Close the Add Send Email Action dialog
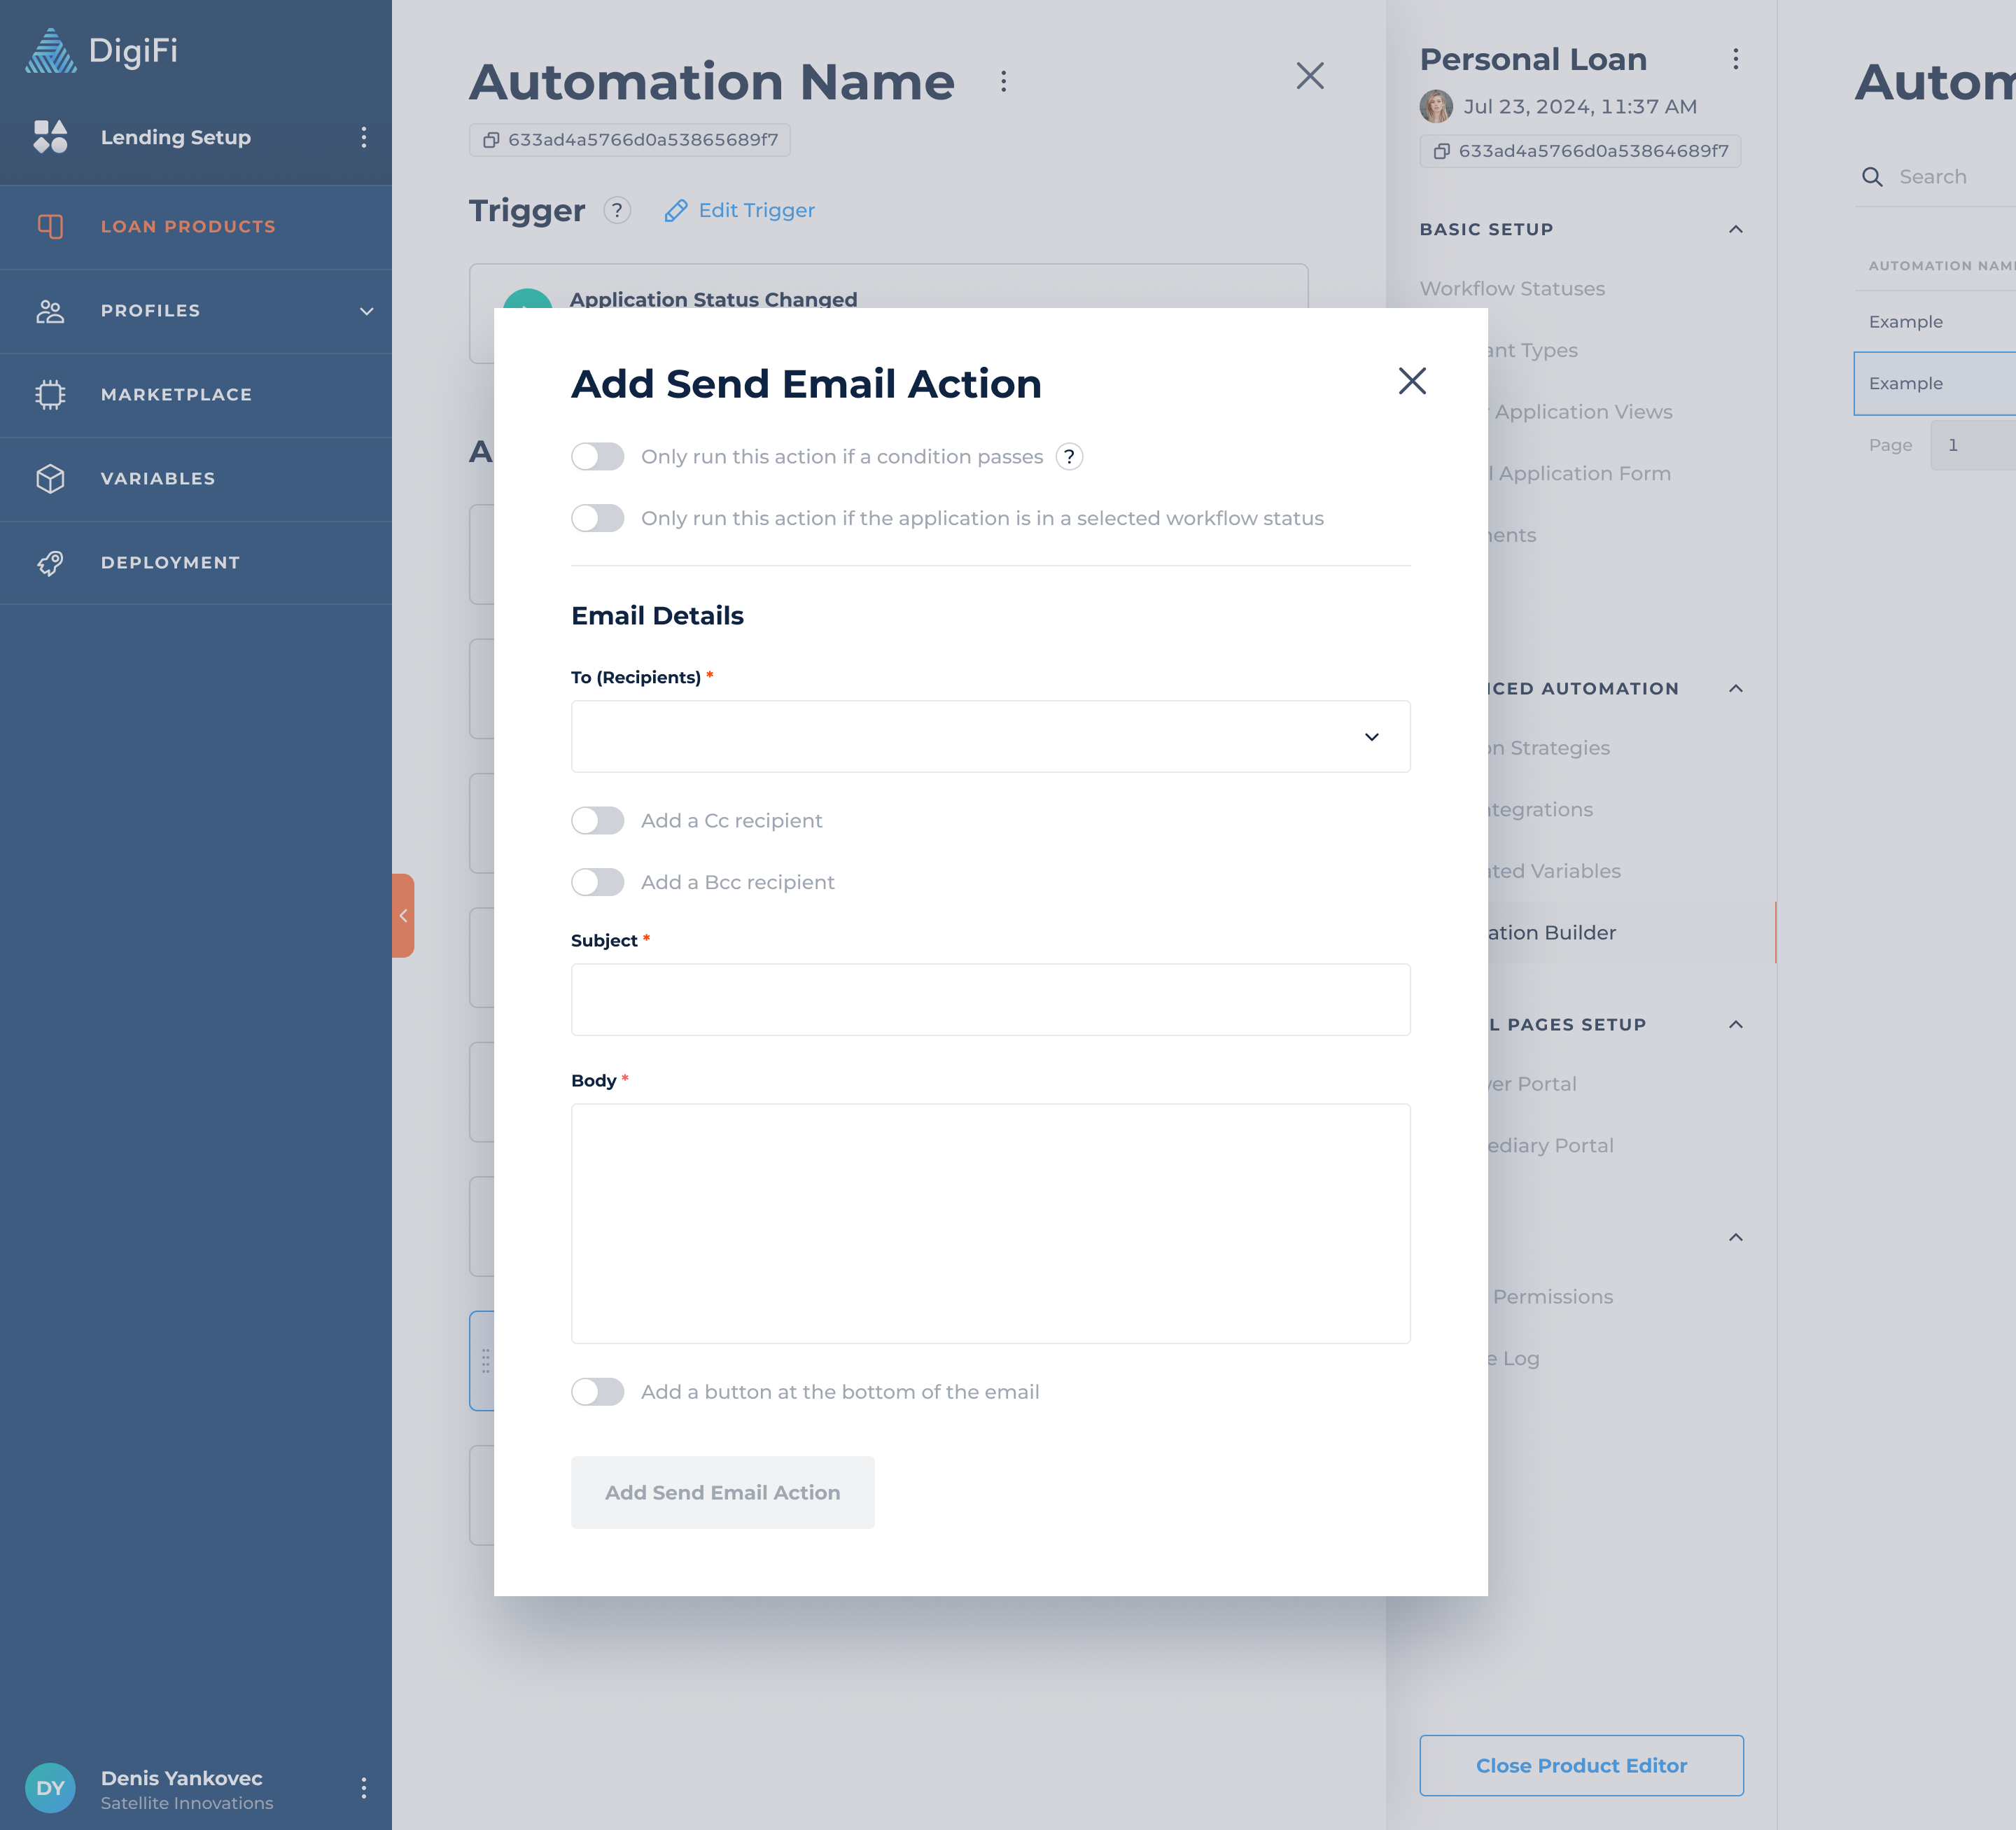The image size is (2016, 1830). (1411, 381)
